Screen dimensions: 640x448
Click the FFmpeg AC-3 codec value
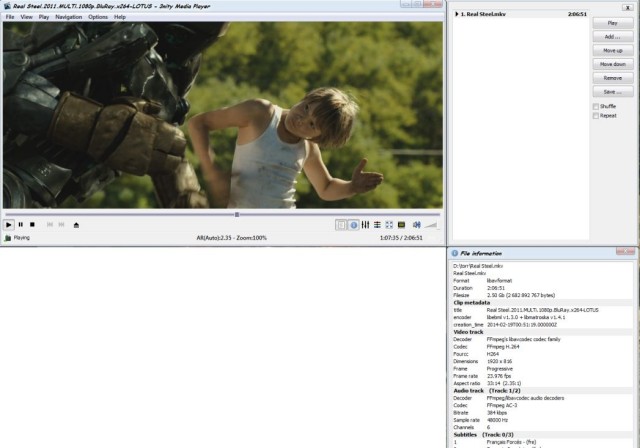(x=502, y=406)
